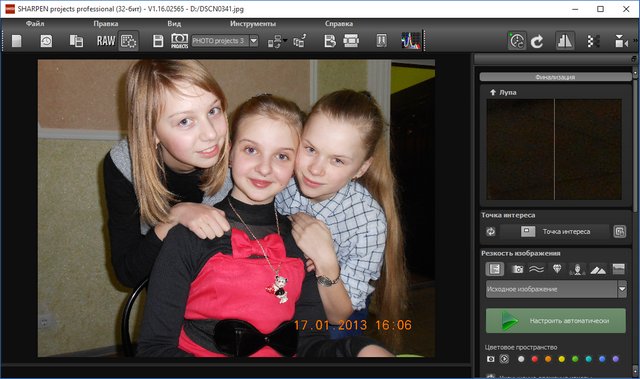This screenshot has height=379, width=640.
Task: Click the save floppy disk icon
Action: pos(158,41)
